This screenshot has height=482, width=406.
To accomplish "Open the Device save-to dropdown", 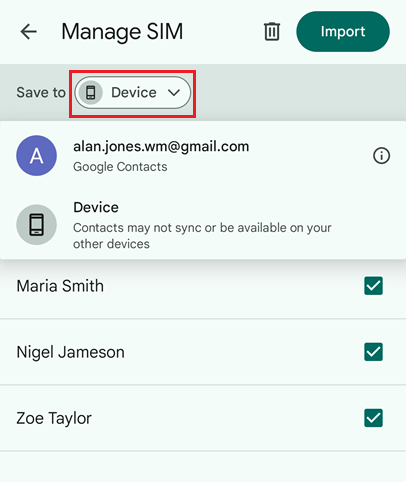I will pos(133,93).
